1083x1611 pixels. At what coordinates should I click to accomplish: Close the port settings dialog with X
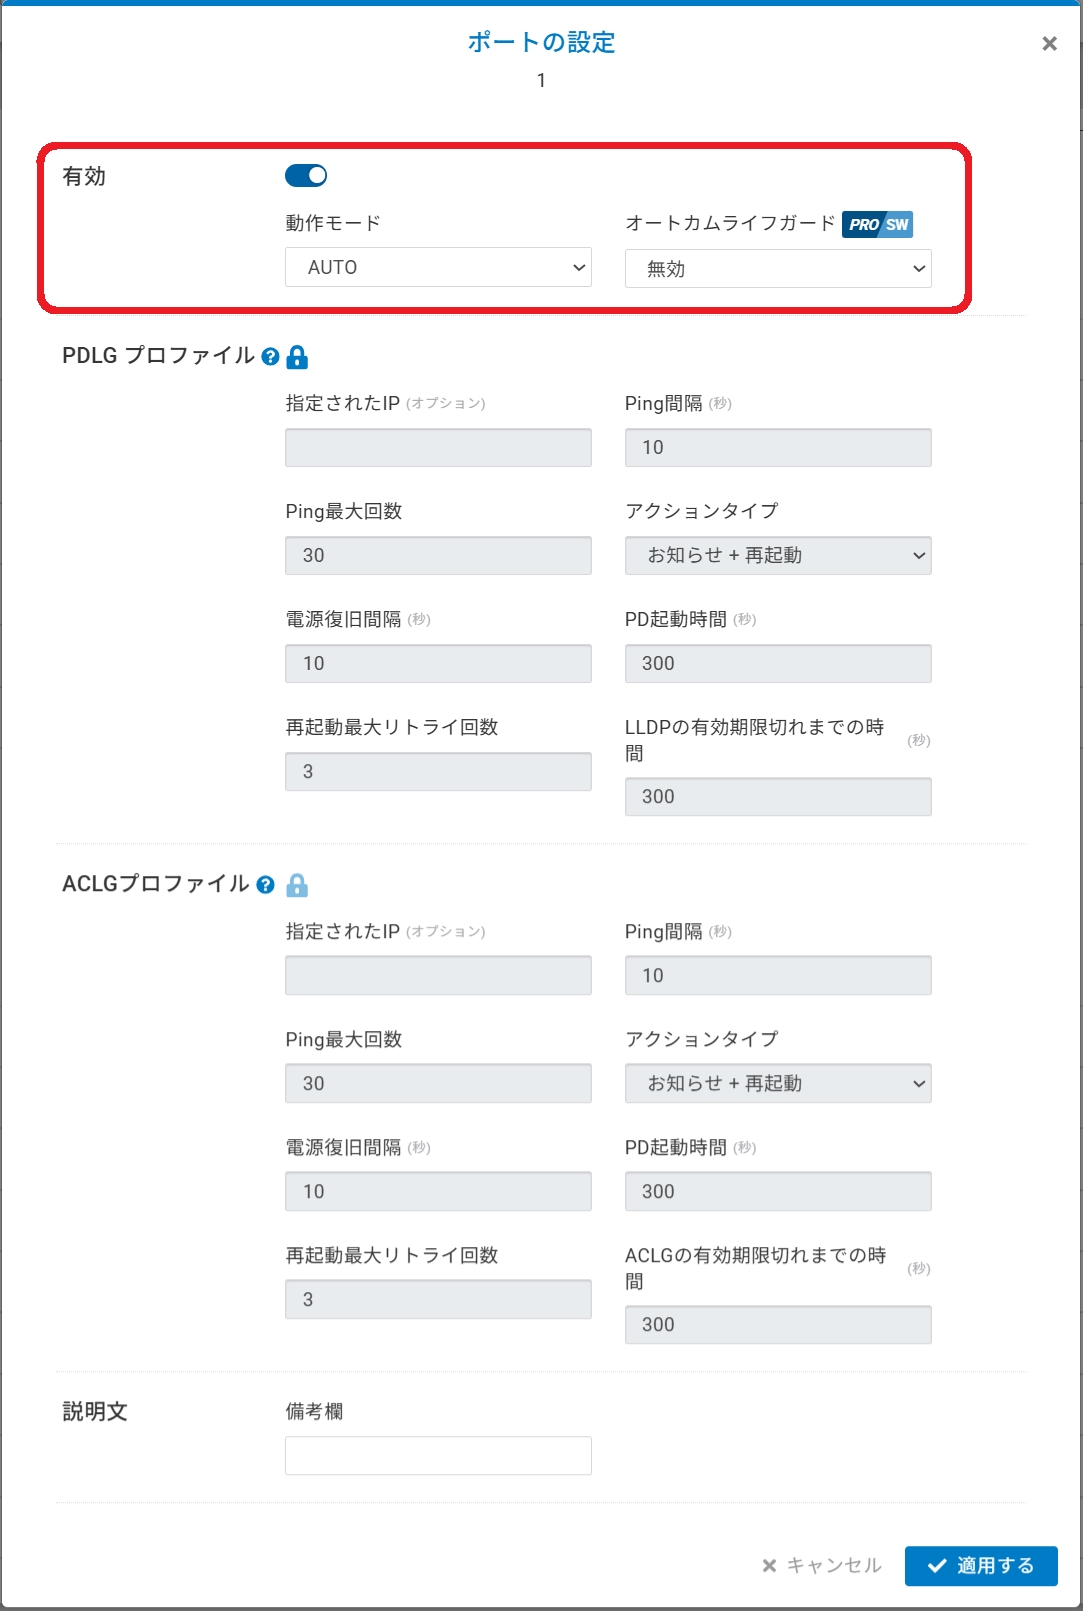(x=1049, y=44)
